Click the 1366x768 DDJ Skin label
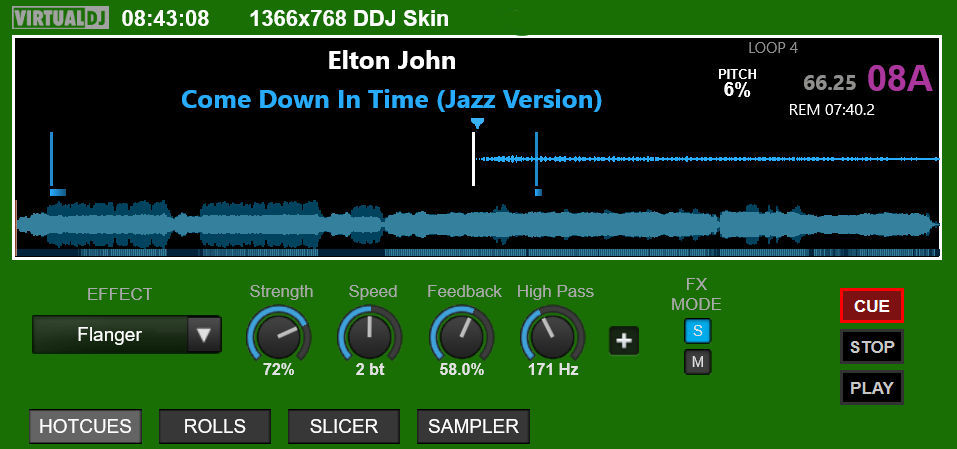 349,18
